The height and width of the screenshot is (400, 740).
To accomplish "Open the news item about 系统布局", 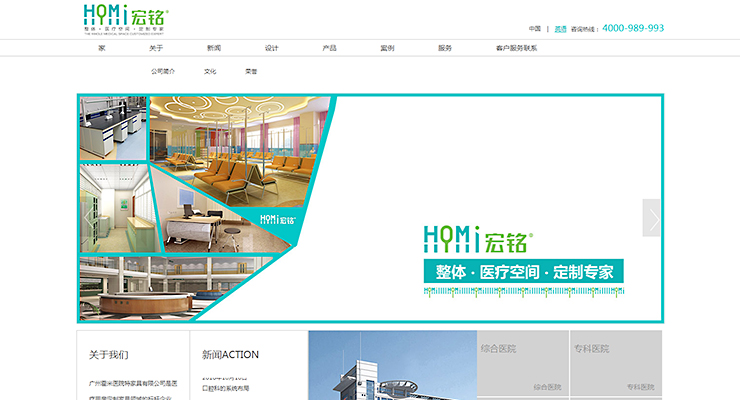I will point(226,389).
